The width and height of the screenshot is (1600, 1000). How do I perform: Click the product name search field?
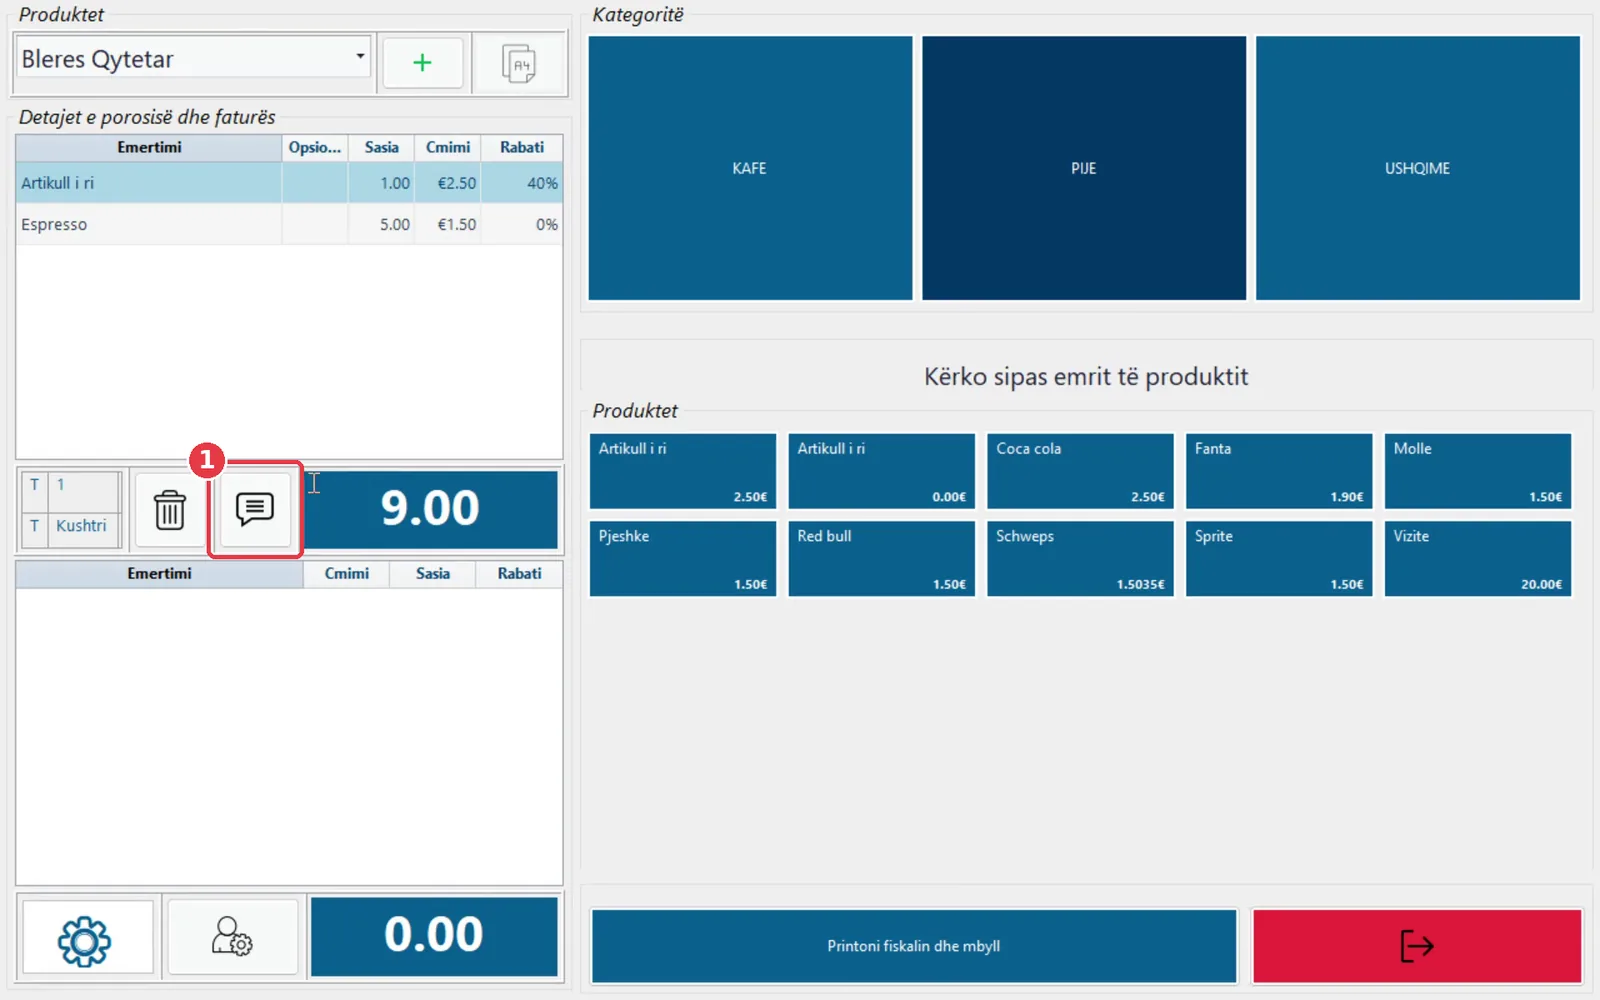(1086, 377)
